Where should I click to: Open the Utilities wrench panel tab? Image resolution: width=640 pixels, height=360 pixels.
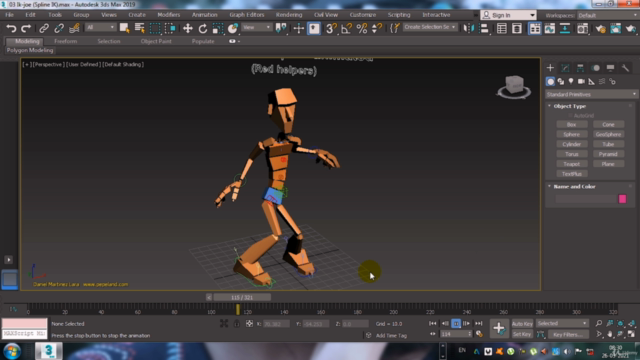[625, 68]
